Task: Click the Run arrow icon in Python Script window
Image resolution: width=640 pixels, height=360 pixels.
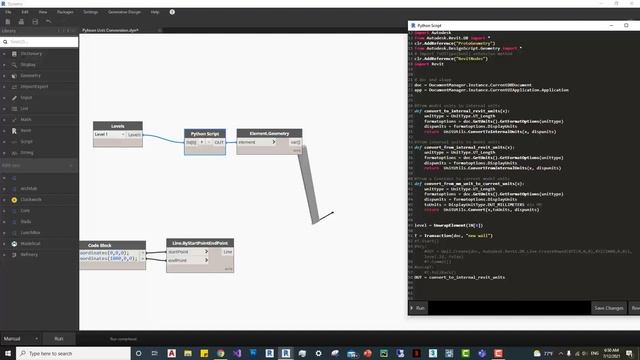Action: [412, 308]
